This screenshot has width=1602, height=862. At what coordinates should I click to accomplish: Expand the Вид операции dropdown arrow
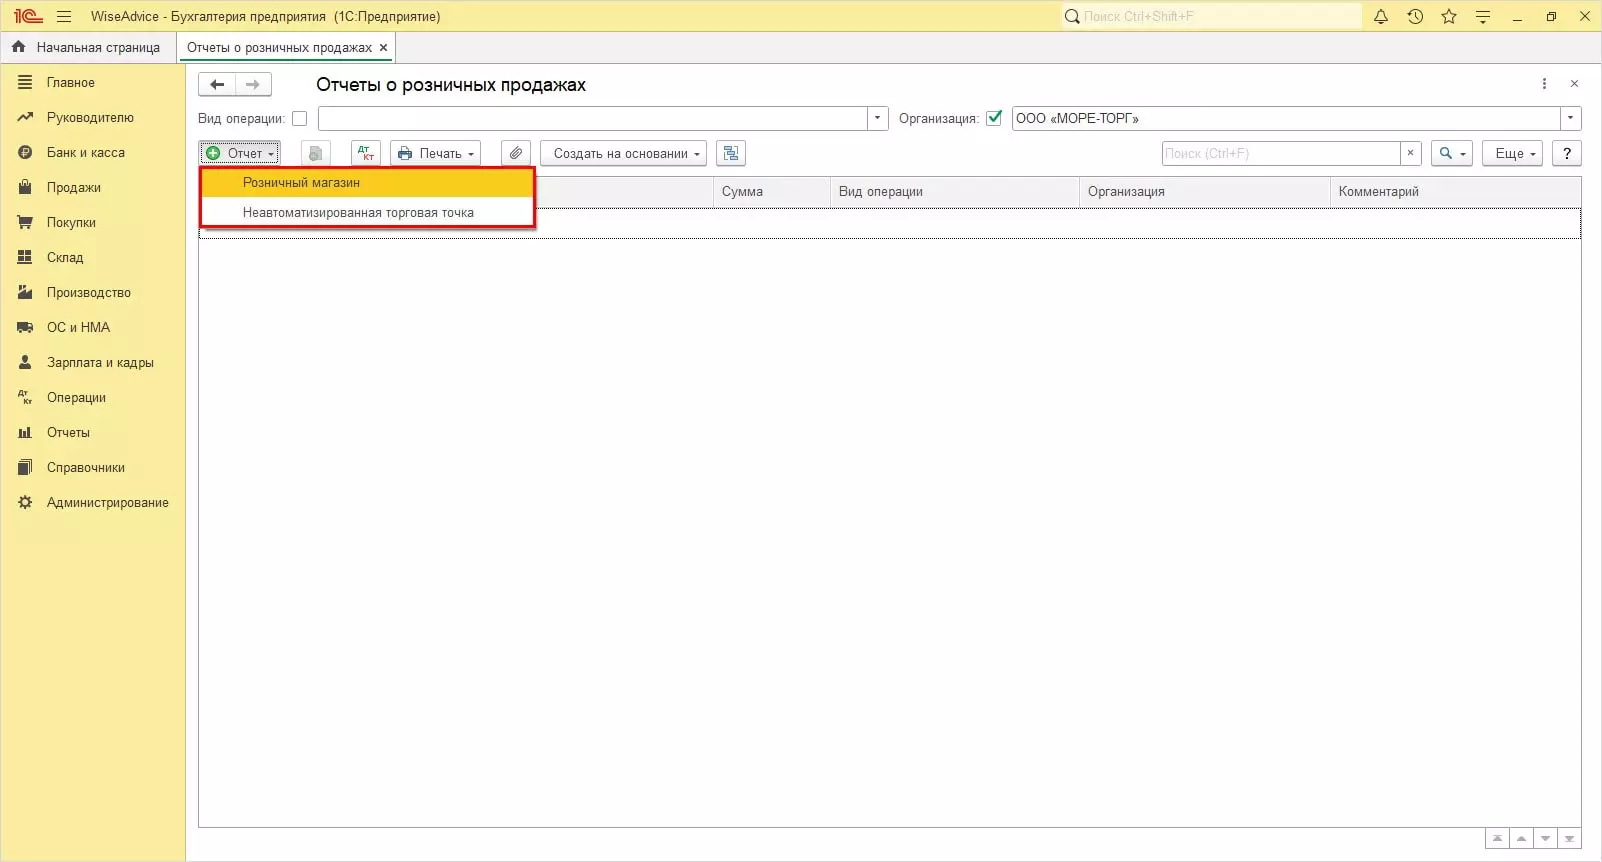(x=878, y=118)
